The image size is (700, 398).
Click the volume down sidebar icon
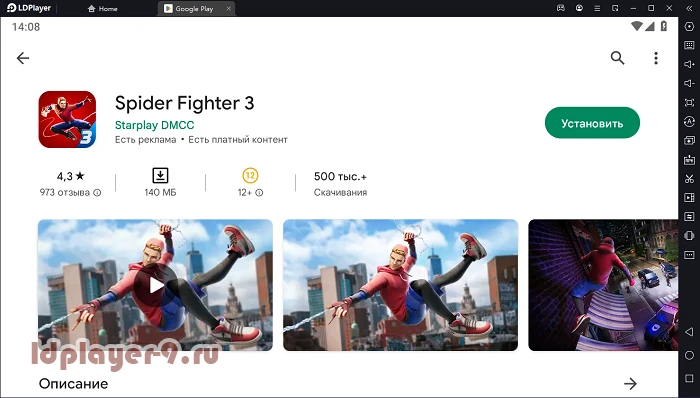coord(689,83)
